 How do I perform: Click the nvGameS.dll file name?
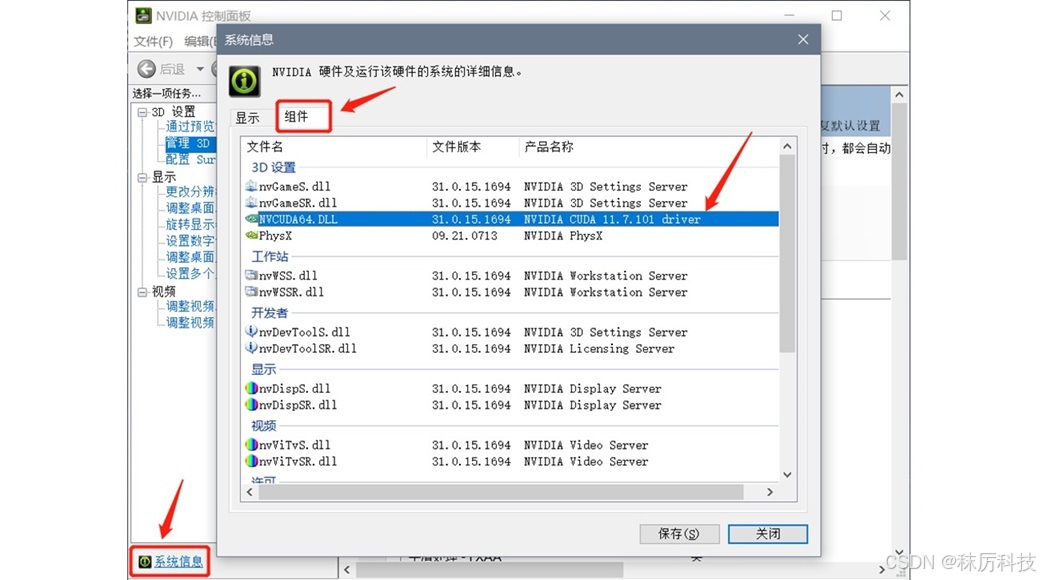click(294, 186)
